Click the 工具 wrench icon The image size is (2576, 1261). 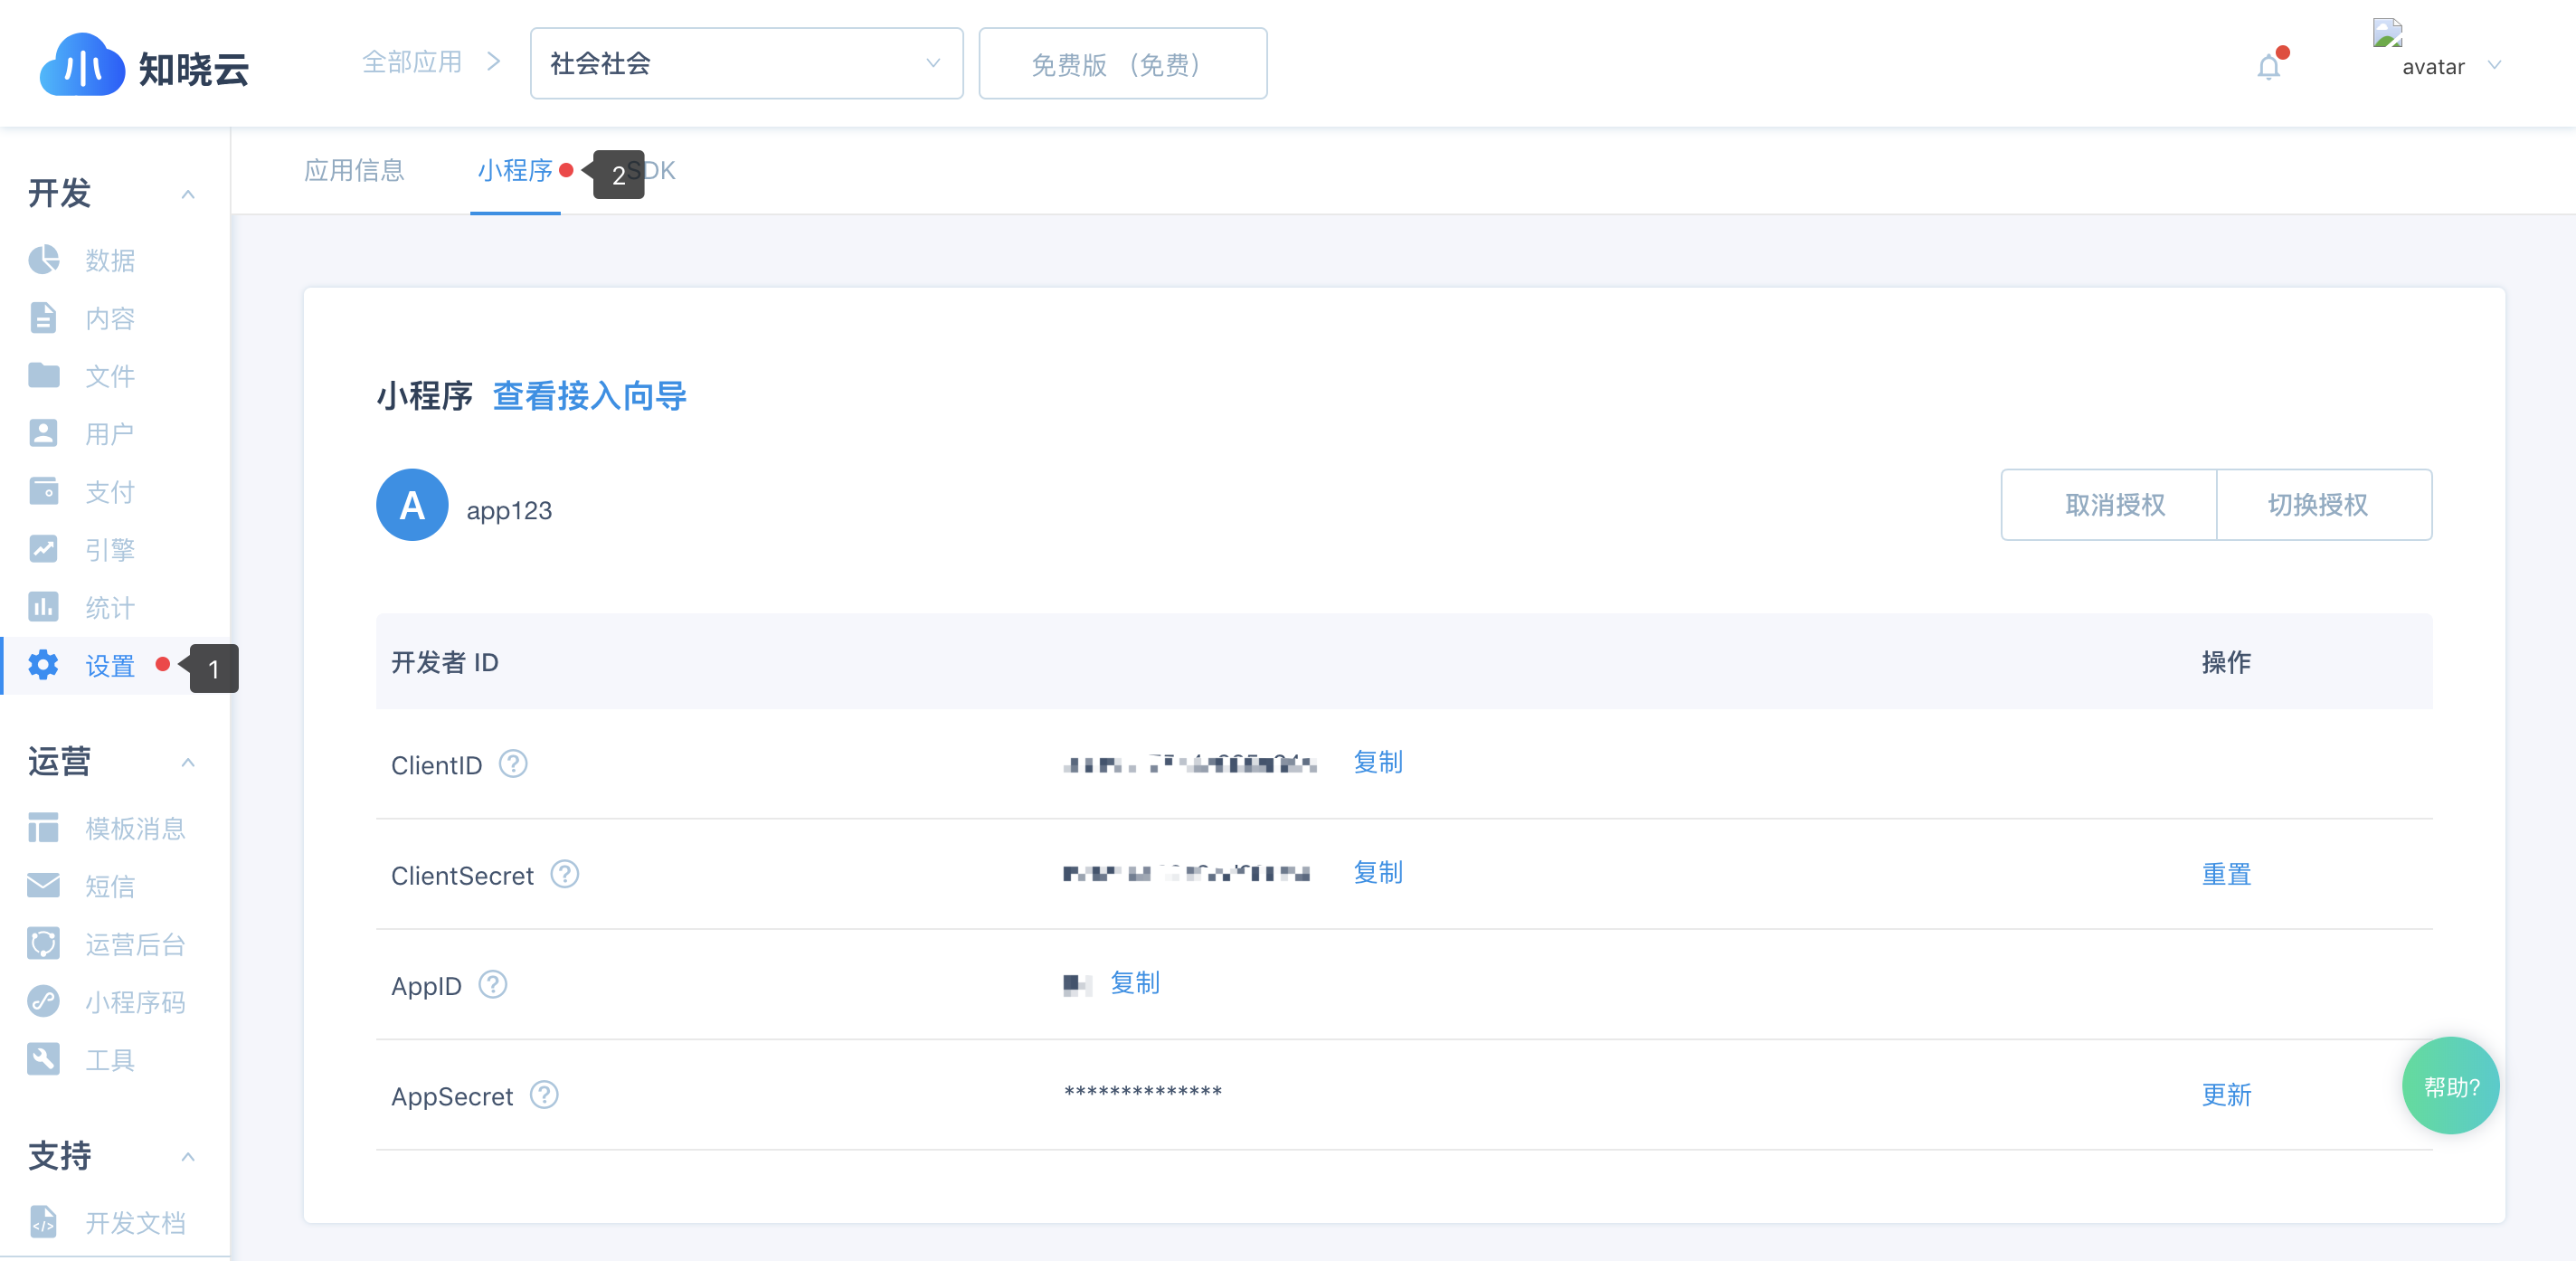pos(44,1059)
